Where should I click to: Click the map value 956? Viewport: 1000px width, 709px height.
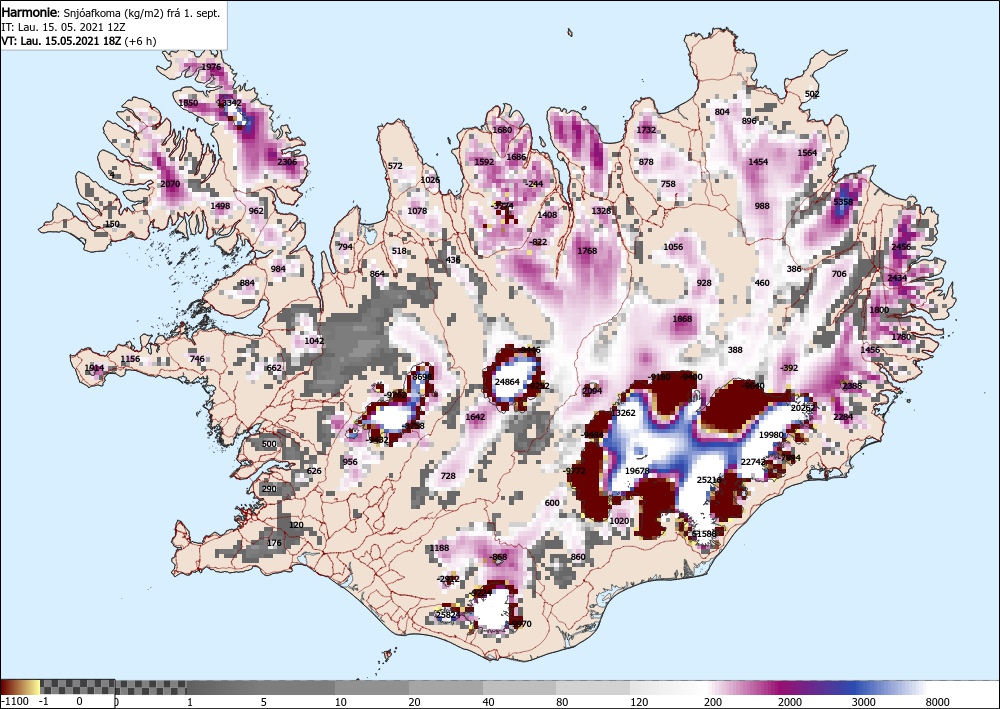[349, 462]
